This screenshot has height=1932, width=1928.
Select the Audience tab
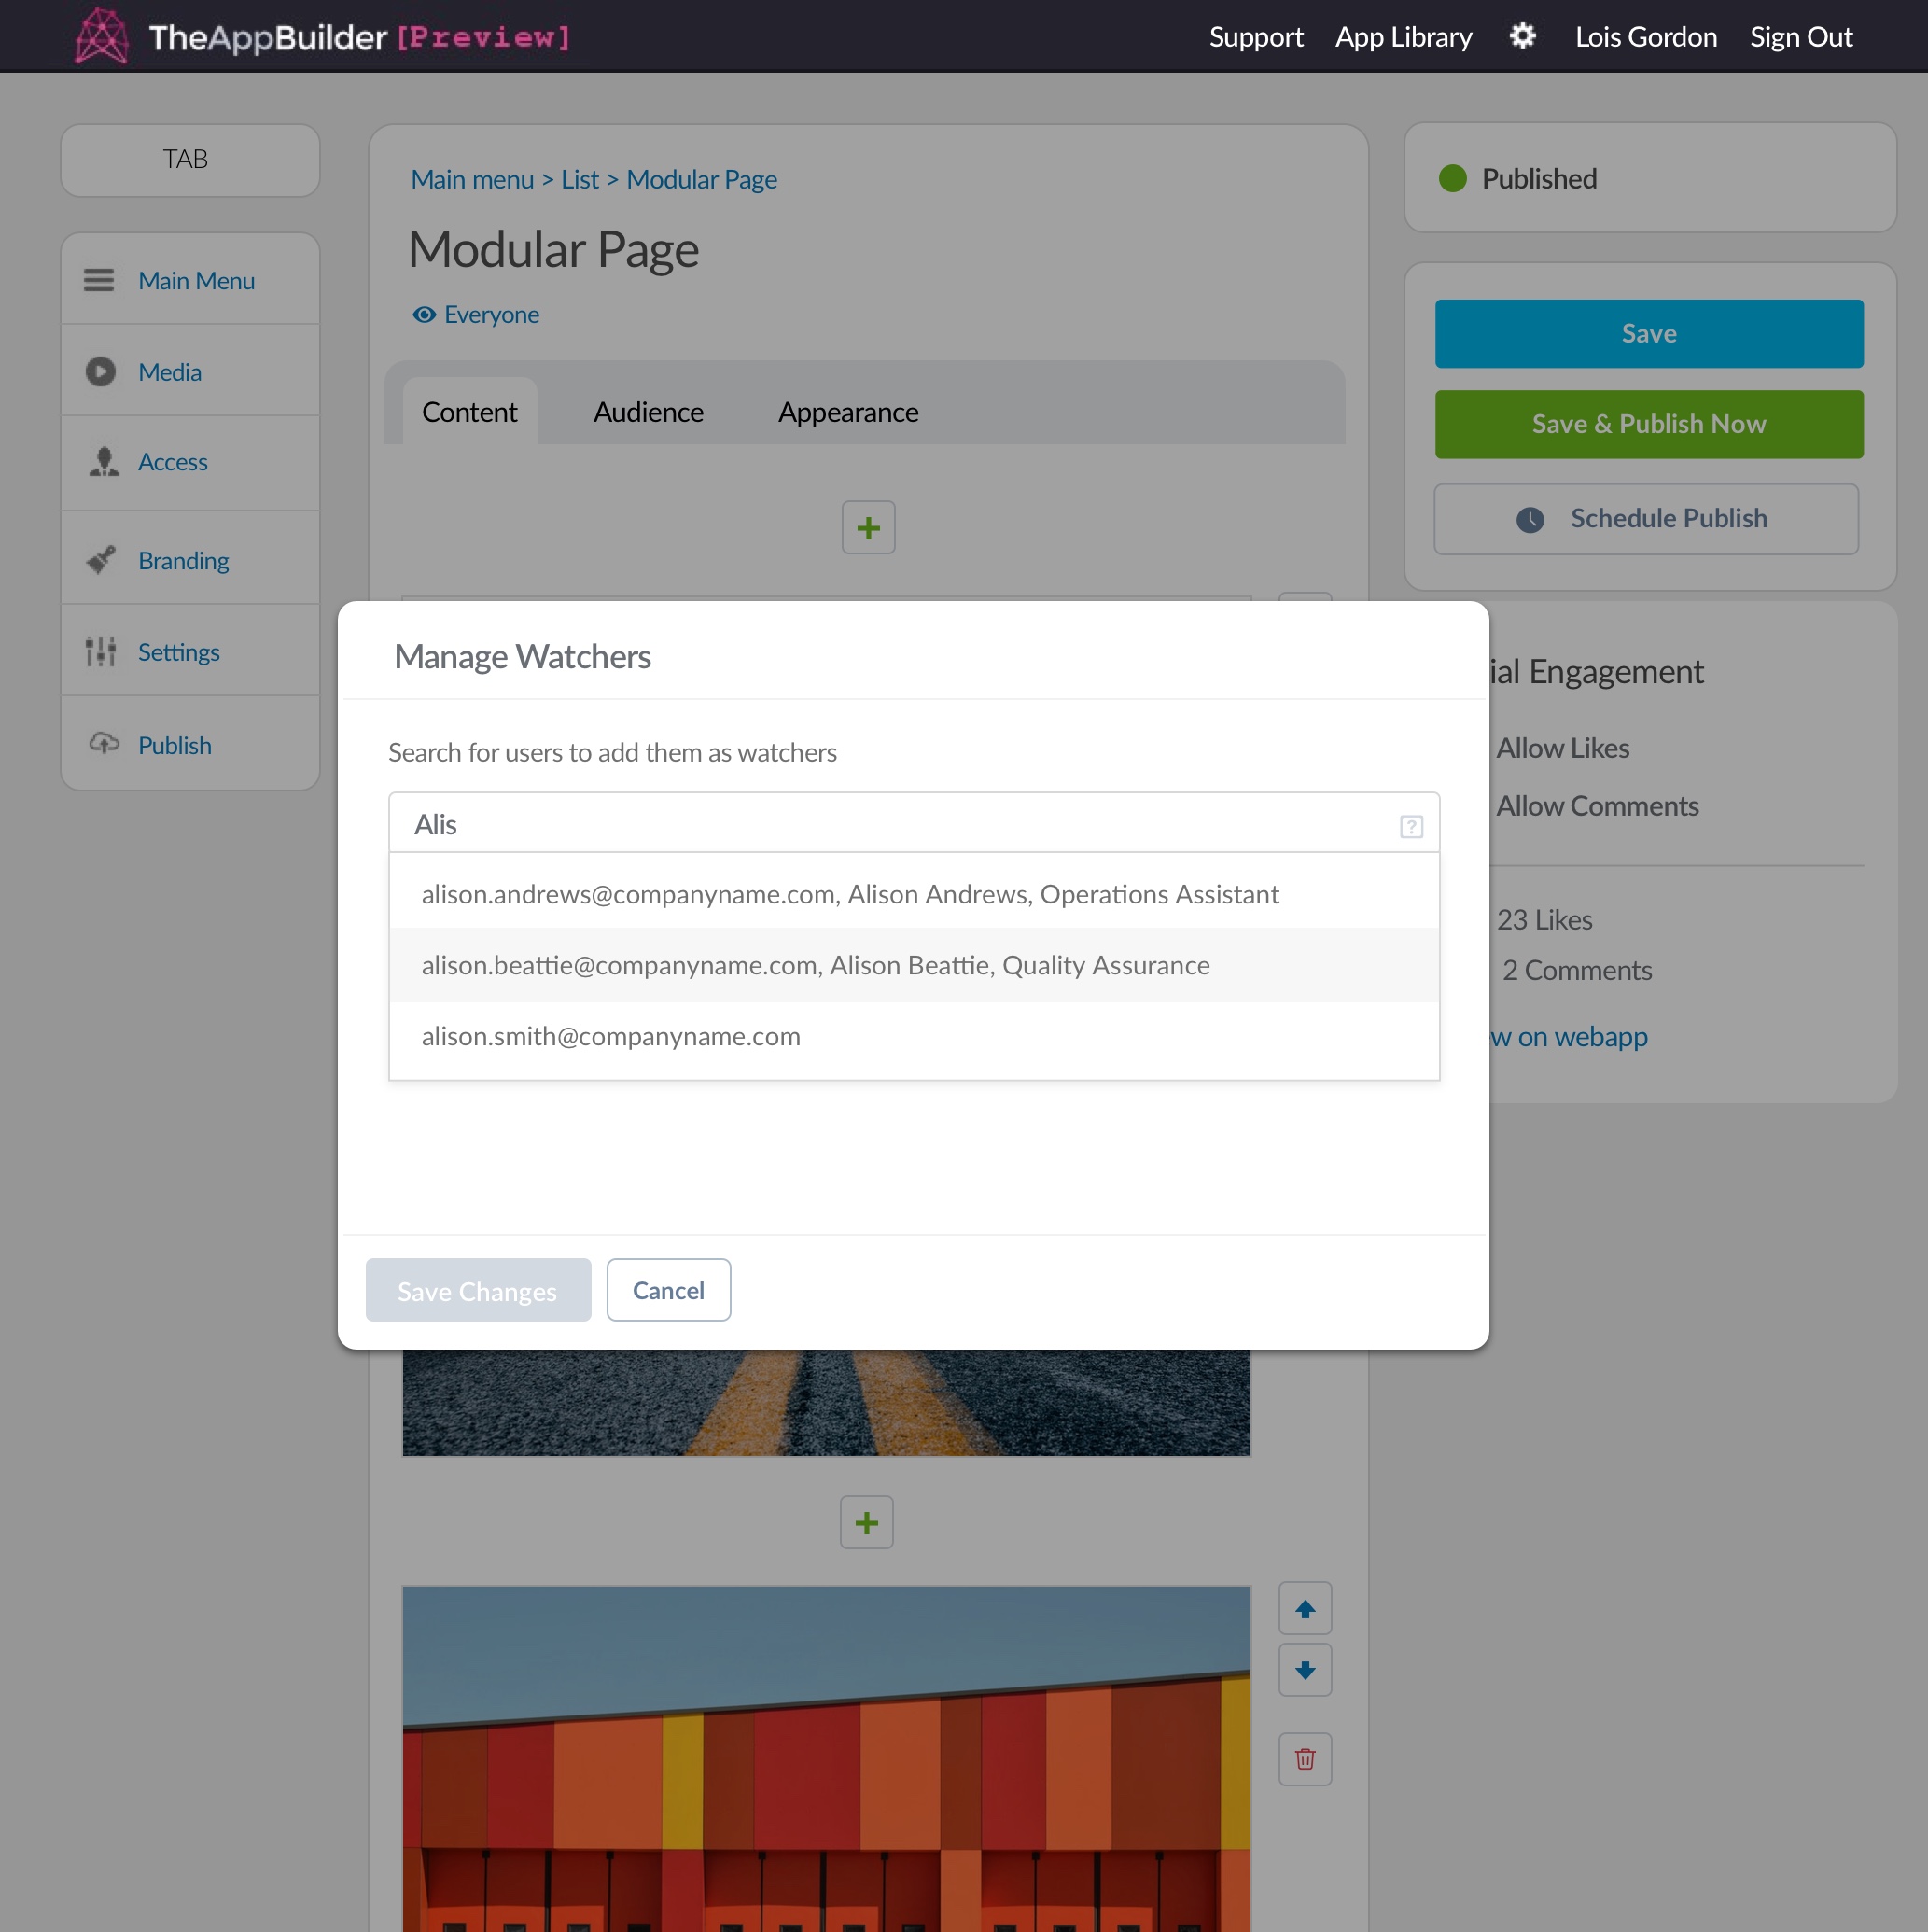click(x=648, y=412)
